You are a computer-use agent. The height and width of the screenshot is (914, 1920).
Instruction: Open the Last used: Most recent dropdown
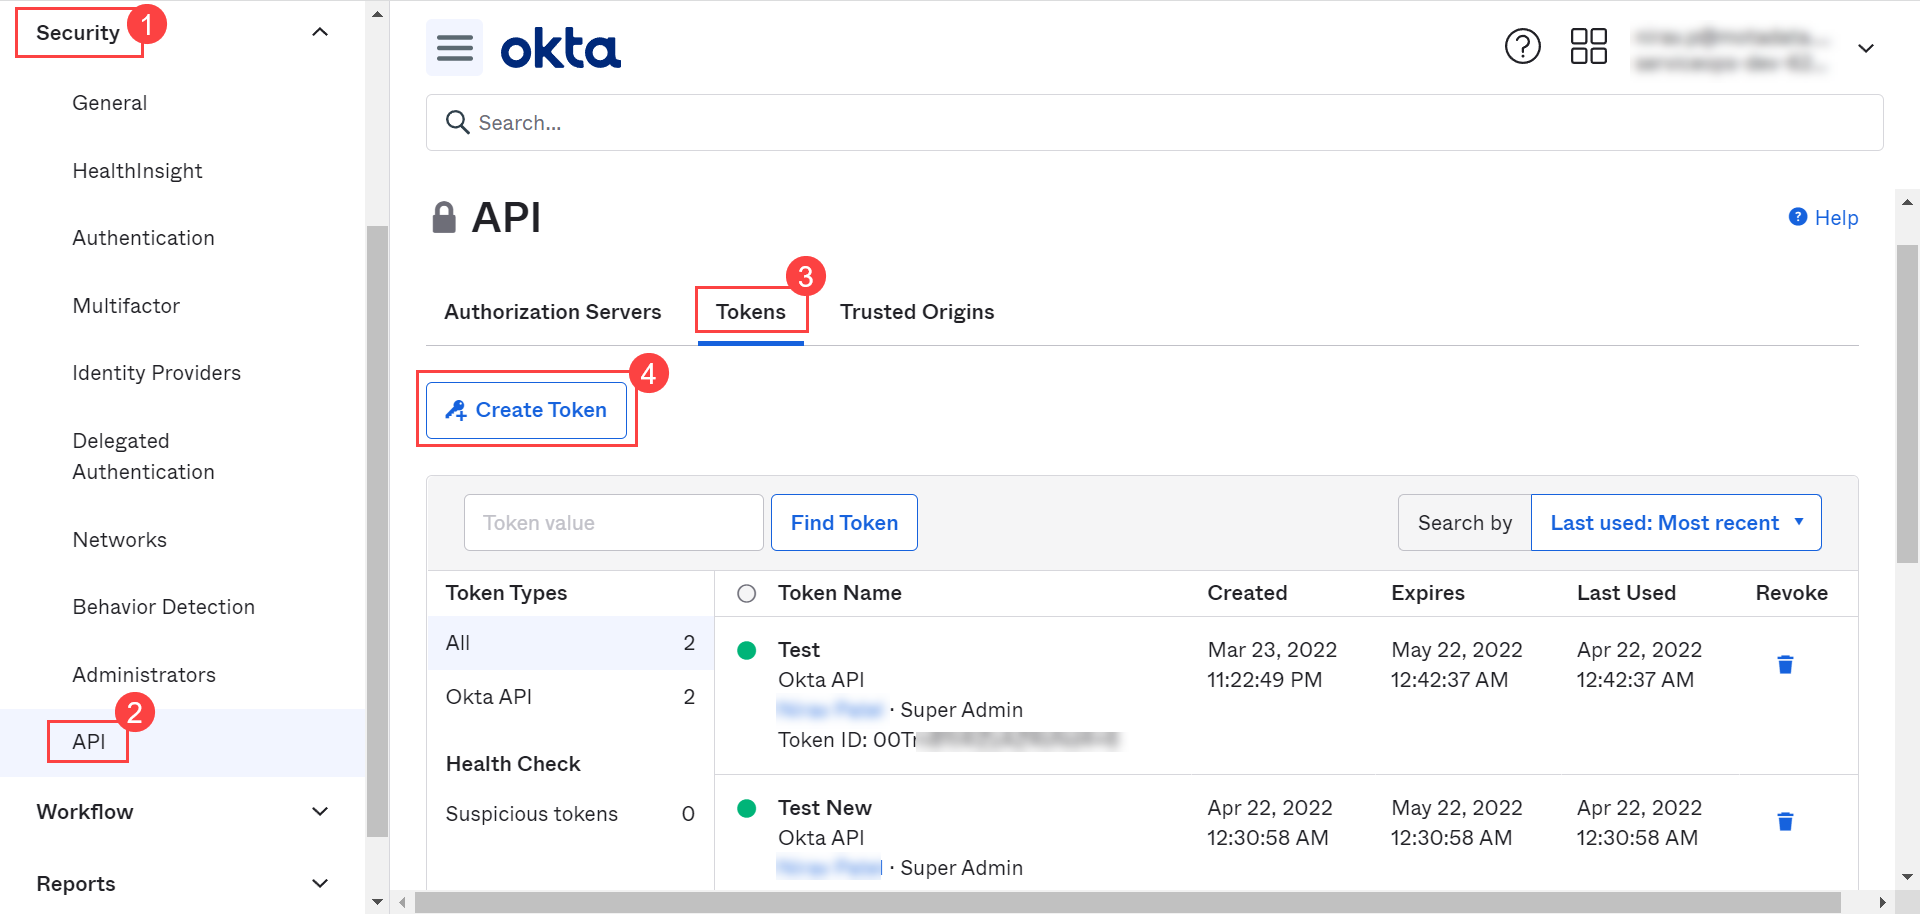1676,522
